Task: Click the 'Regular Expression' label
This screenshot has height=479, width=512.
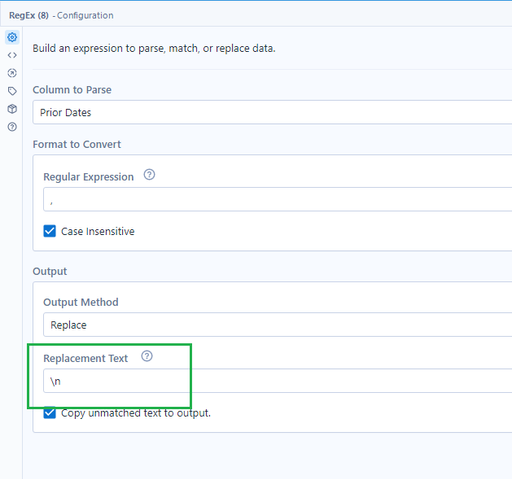Action: [x=89, y=177]
